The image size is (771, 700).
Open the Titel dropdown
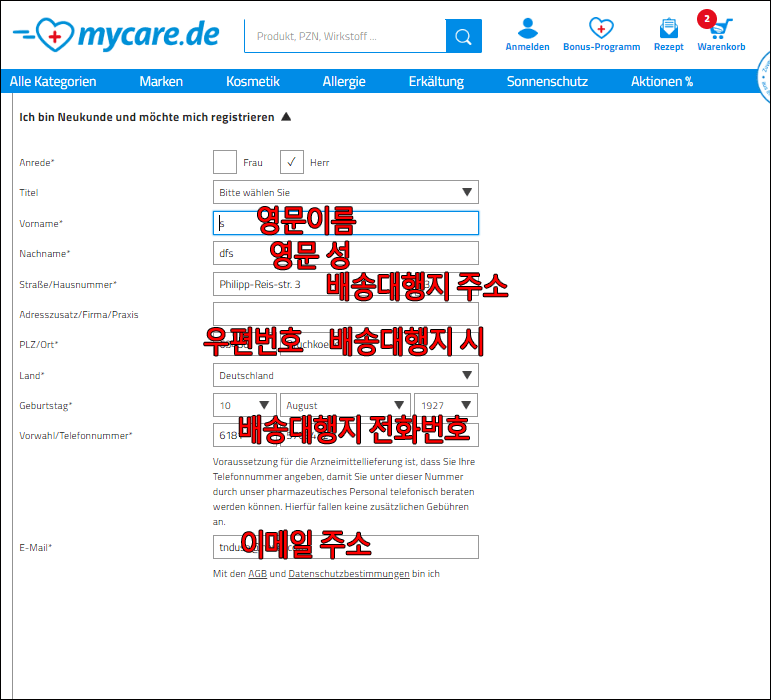[346, 192]
